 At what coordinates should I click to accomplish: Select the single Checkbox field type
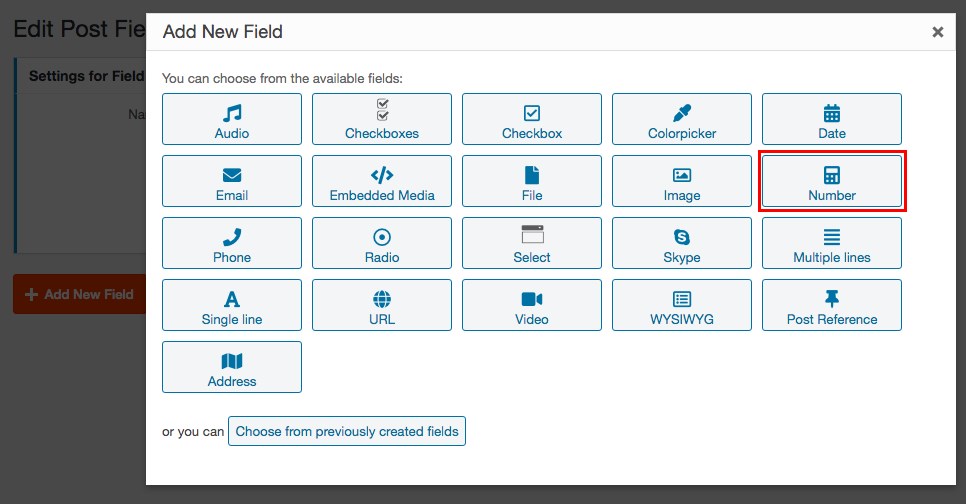[x=532, y=119]
